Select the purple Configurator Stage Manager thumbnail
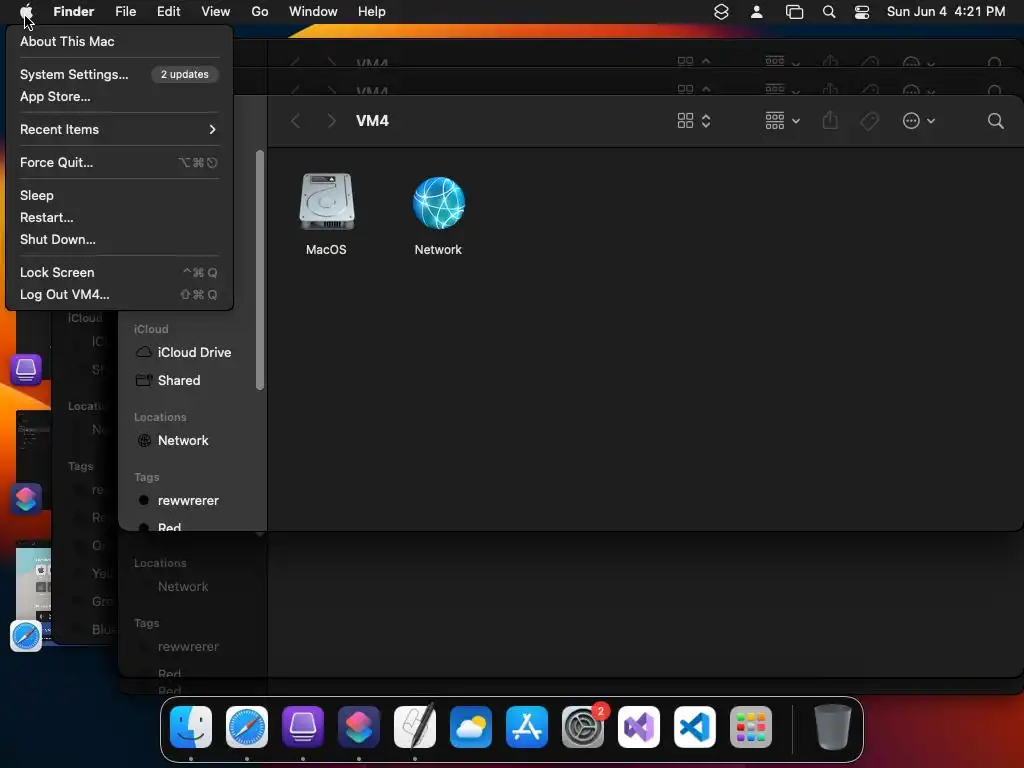The height and width of the screenshot is (768, 1024). [x=26, y=370]
